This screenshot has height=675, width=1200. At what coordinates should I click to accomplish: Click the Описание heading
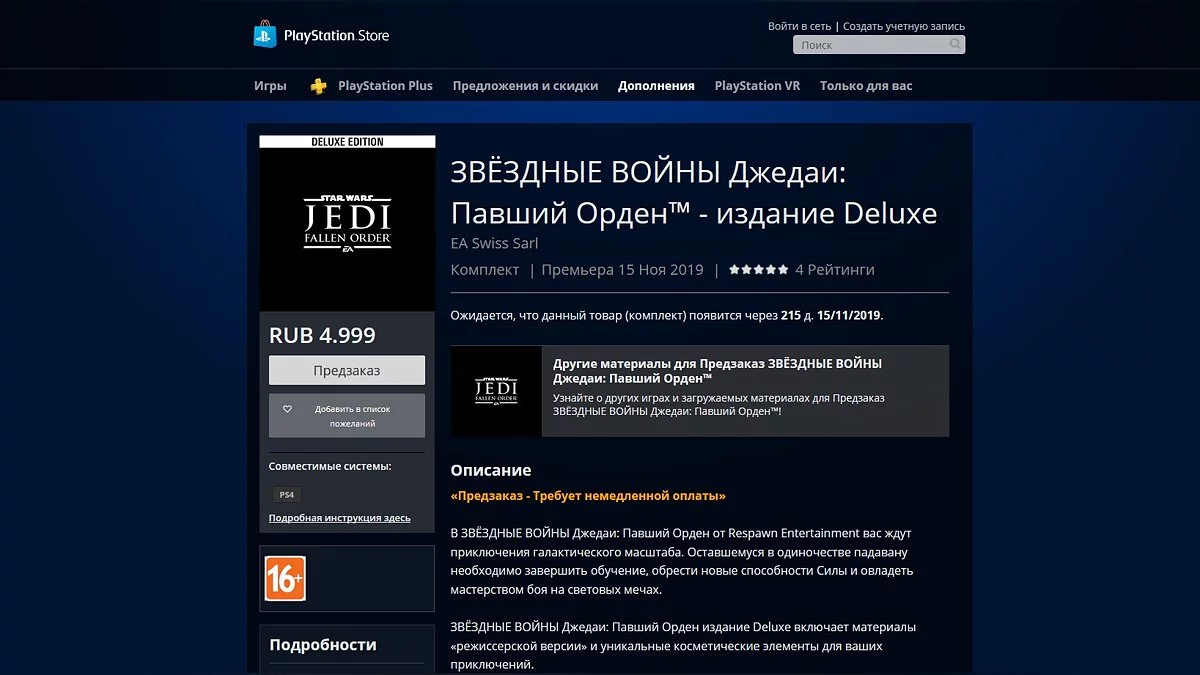coord(491,470)
